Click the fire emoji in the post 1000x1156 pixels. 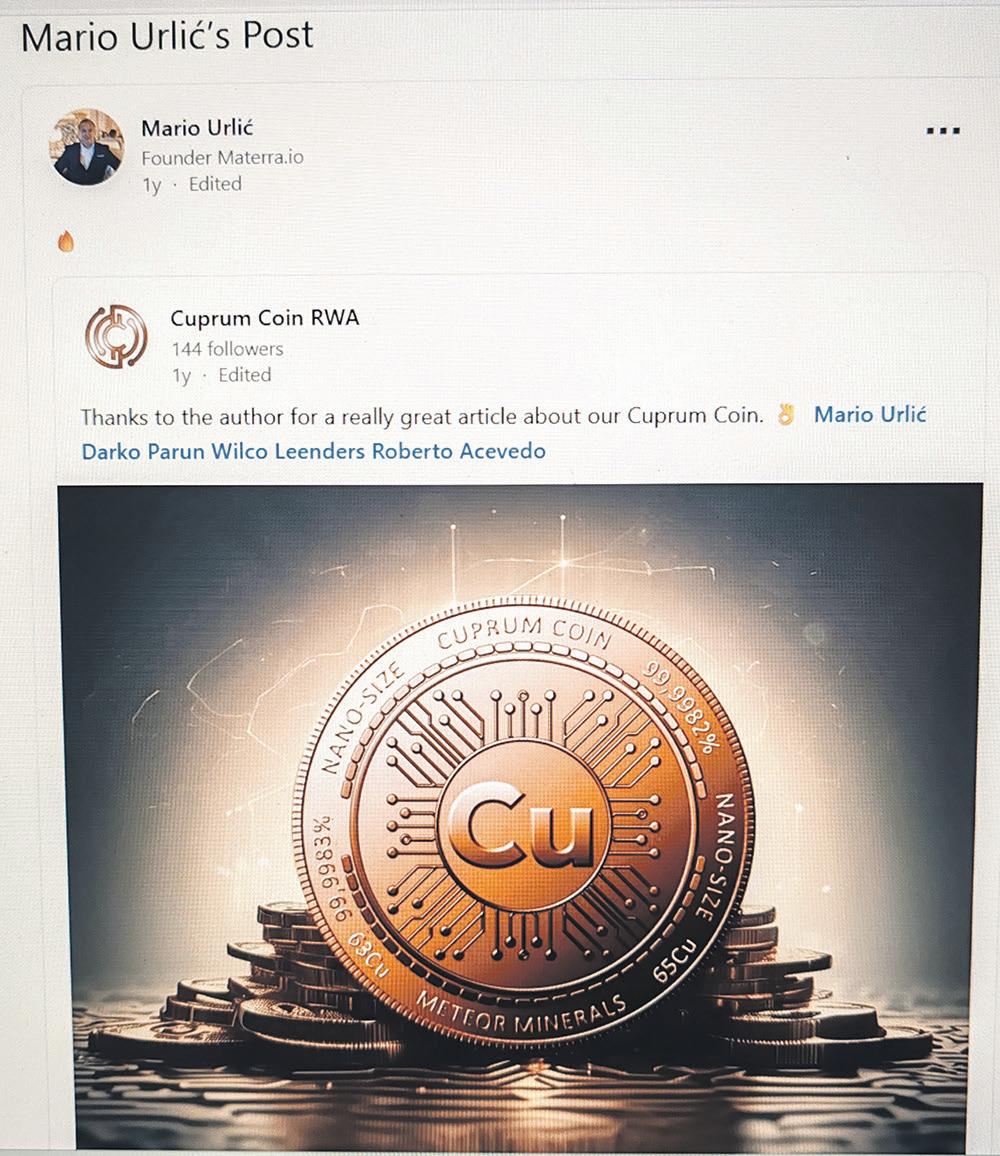66,241
